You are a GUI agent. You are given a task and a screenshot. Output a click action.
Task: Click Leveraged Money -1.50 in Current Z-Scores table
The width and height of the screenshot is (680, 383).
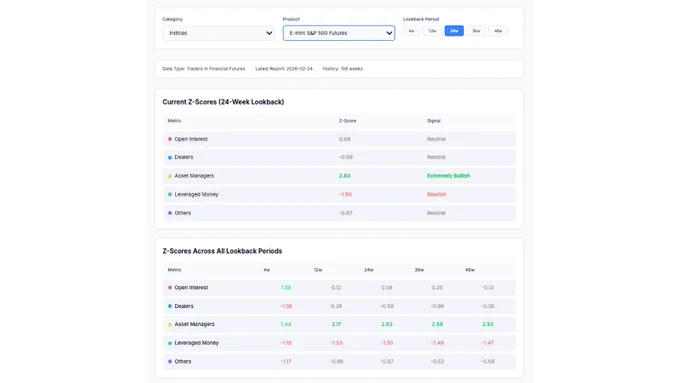pos(345,194)
